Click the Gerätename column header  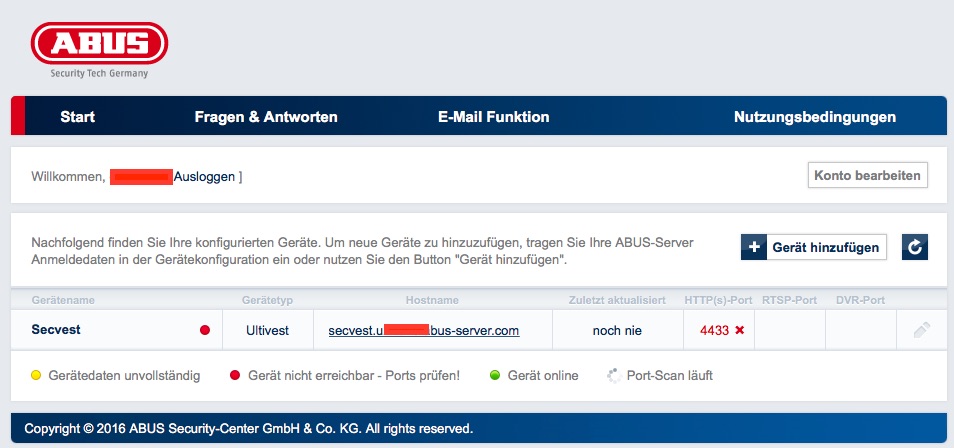coord(64,300)
